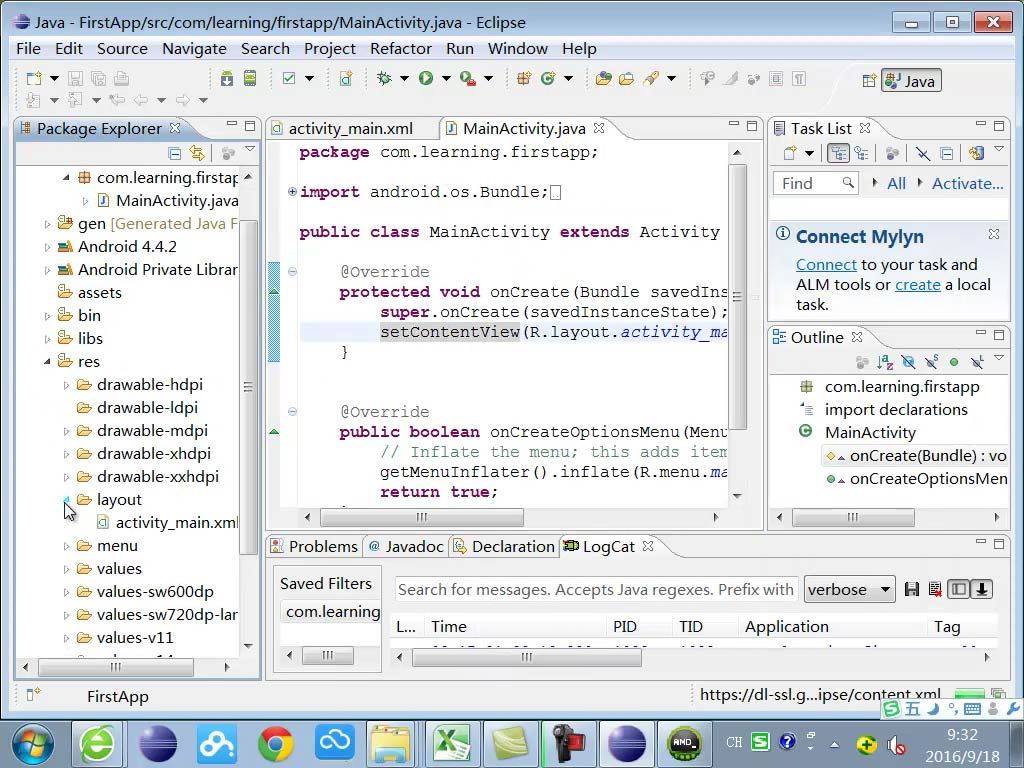Open the Debug dropdown arrow
This screenshot has width=1024, height=768.
404,79
